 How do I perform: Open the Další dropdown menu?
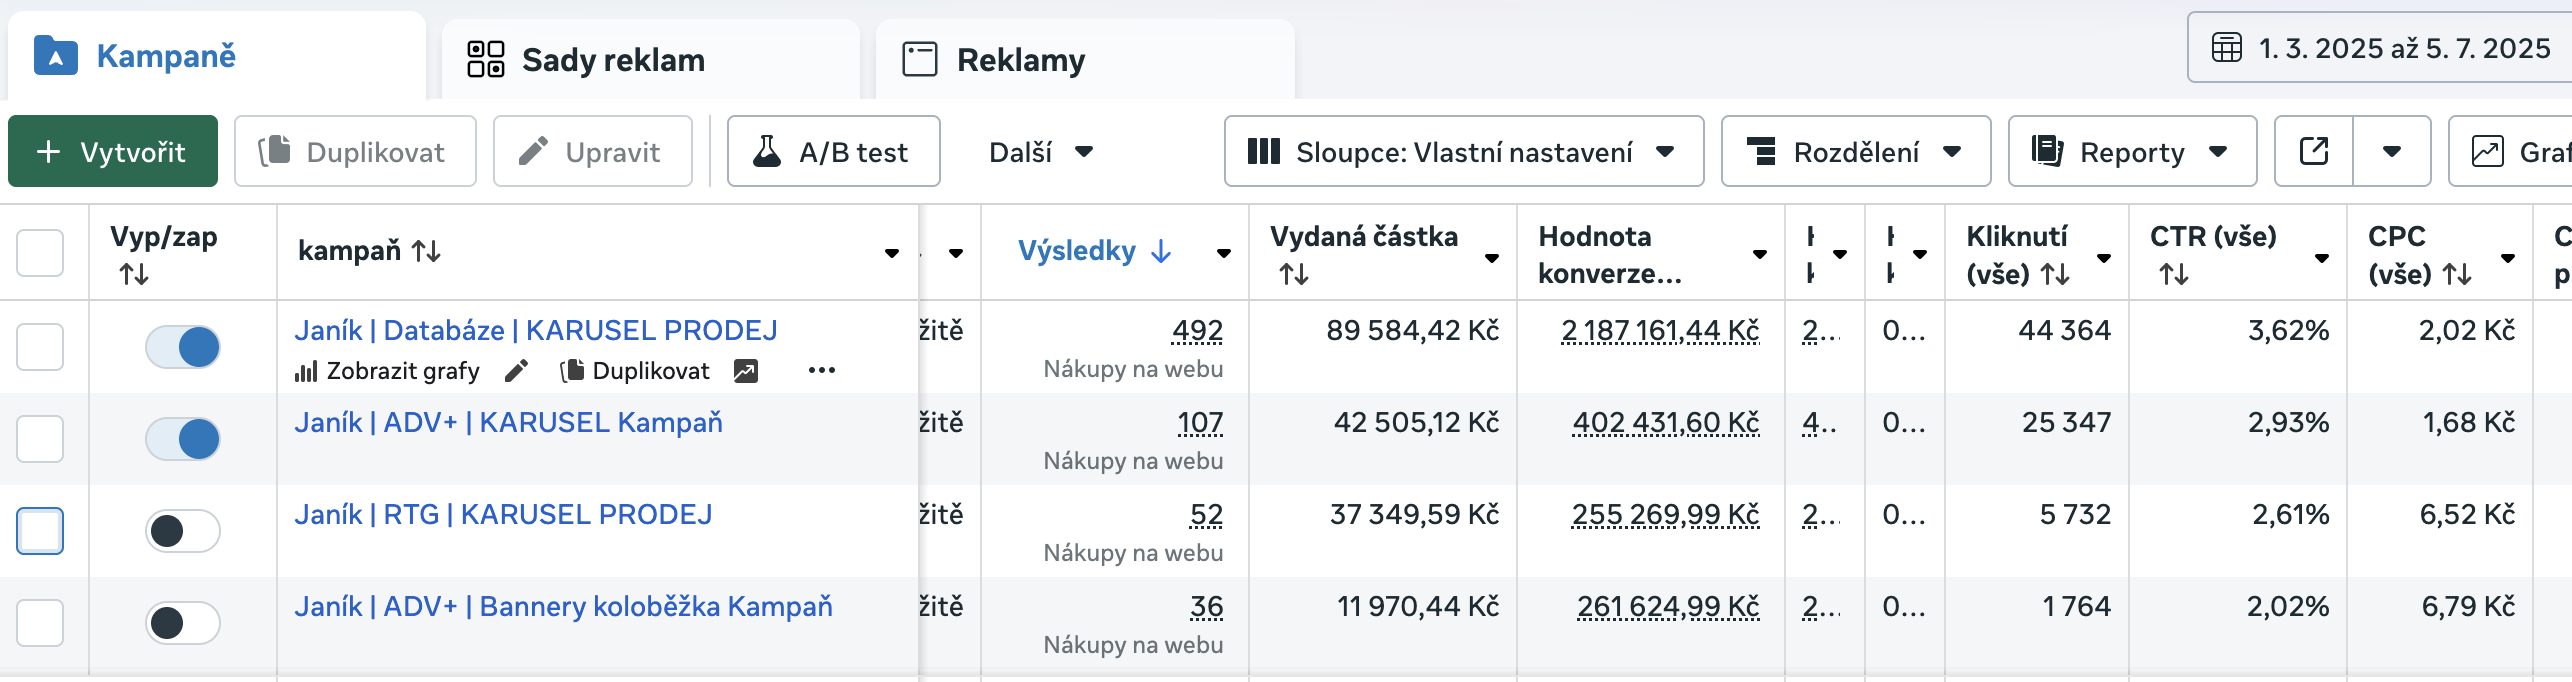point(1040,152)
